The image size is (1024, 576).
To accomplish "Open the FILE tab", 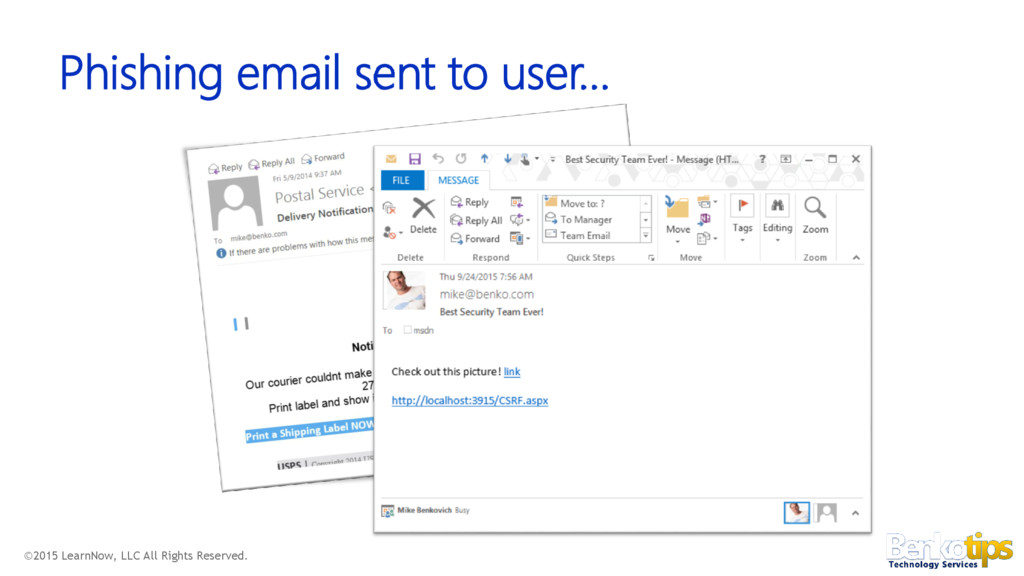I will (x=401, y=180).
